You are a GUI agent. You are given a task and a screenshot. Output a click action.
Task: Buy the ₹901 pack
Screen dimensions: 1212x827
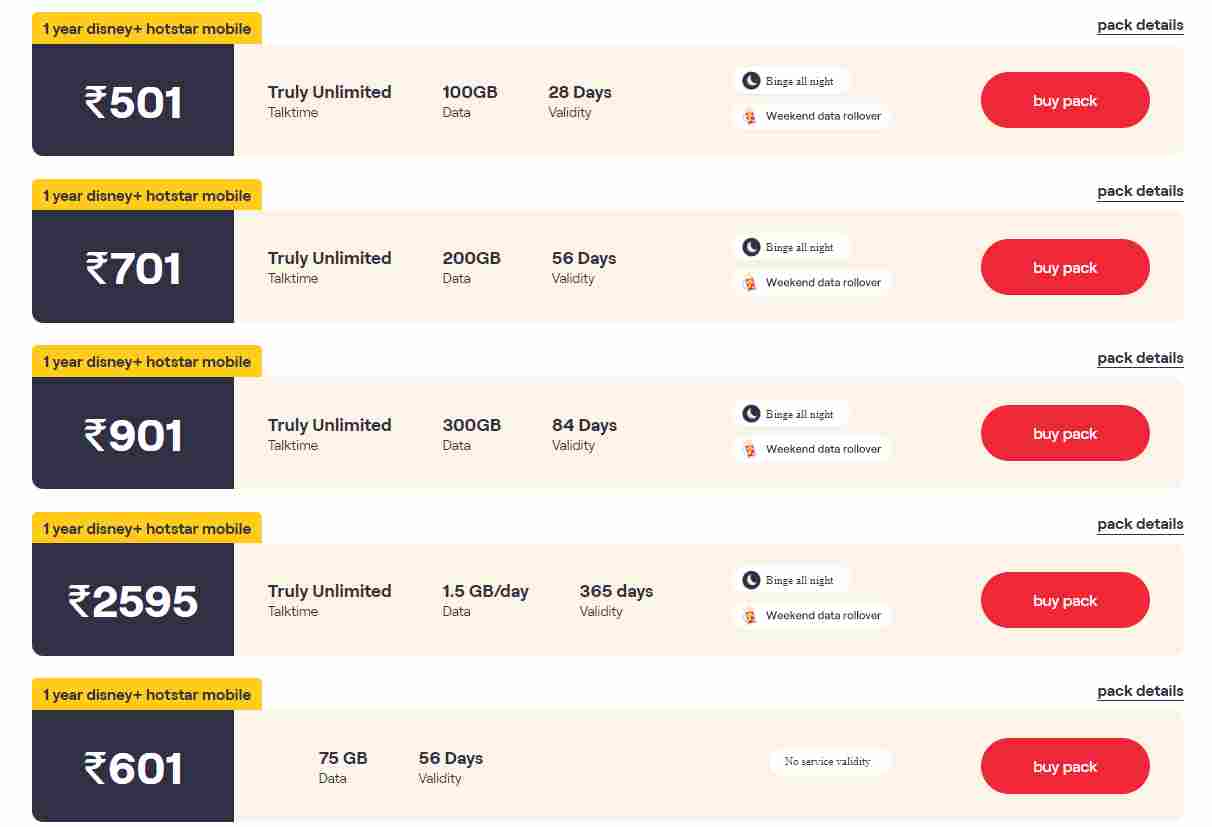coord(1065,433)
